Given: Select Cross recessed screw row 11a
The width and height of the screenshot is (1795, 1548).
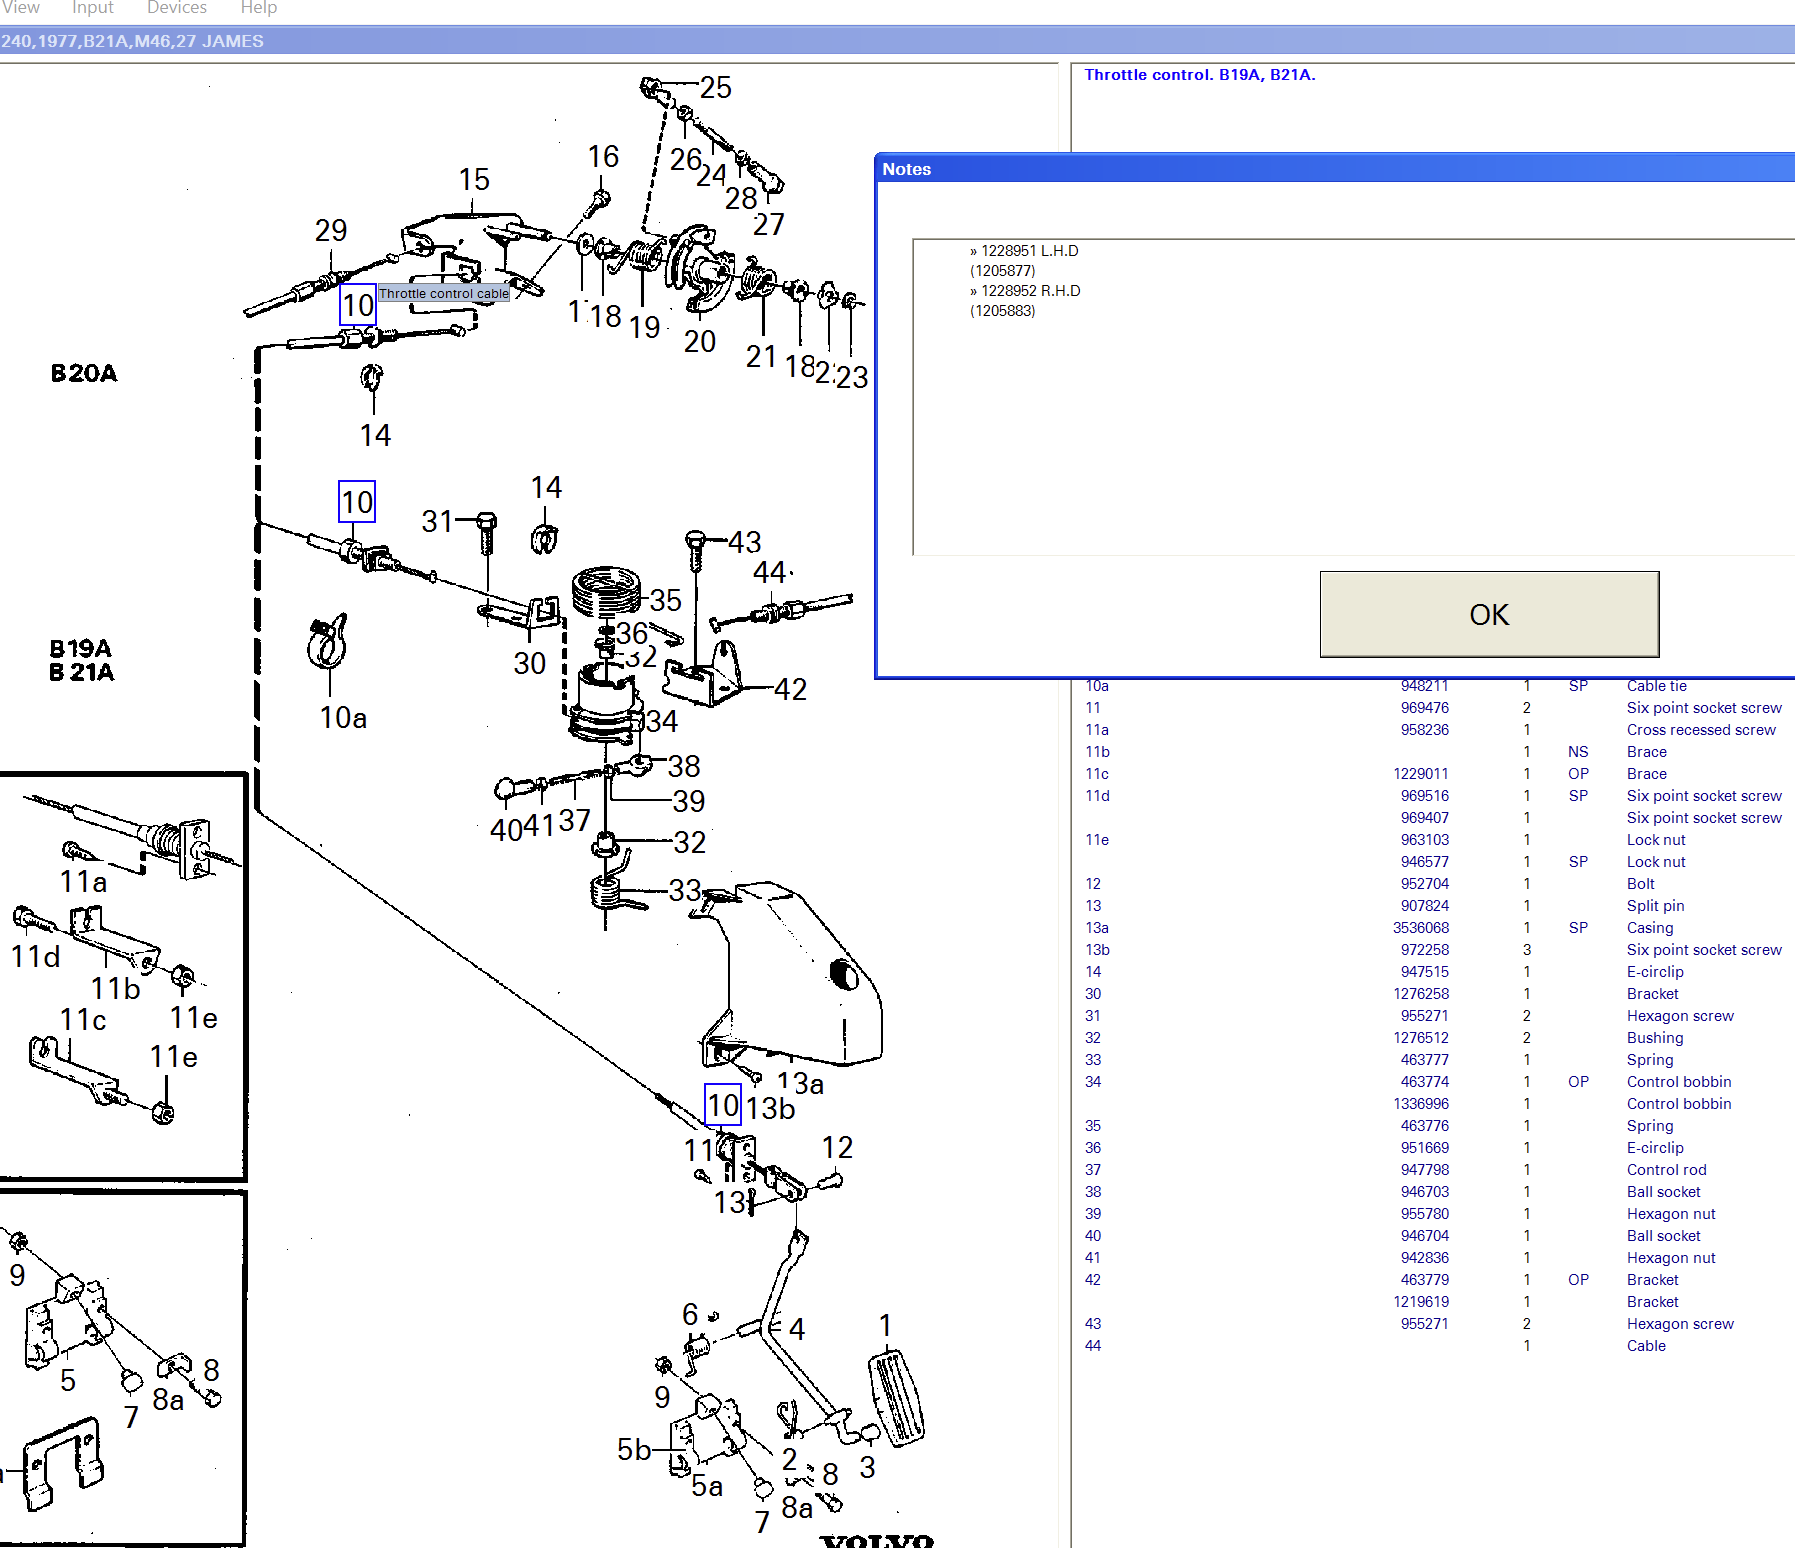Looking at the screenshot, I should (1433, 730).
